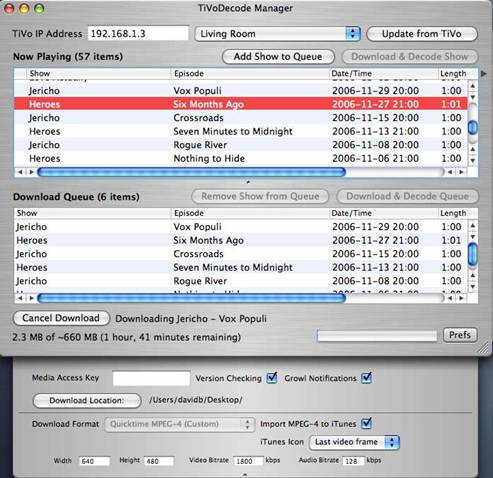This screenshot has width=493, height=478.
Task: Click the split view divider handle dot
Action: 248,182
